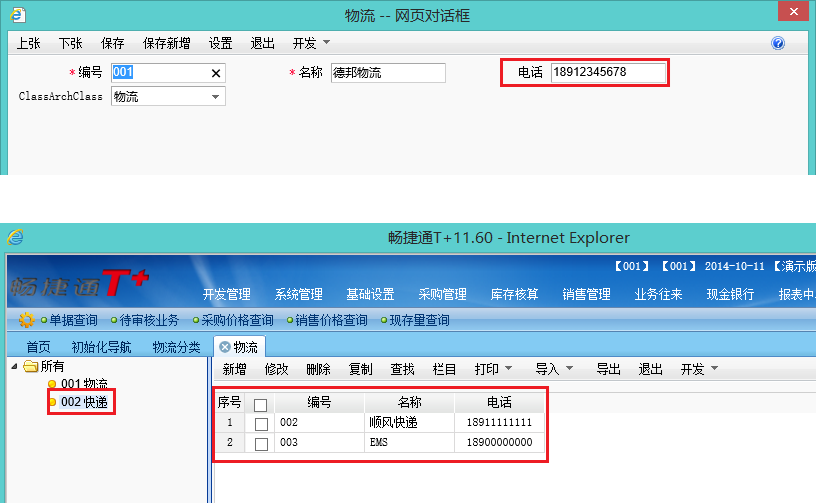Close the 物流 tab with its X icon
The width and height of the screenshot is (816, 503).
click(225, 347)
